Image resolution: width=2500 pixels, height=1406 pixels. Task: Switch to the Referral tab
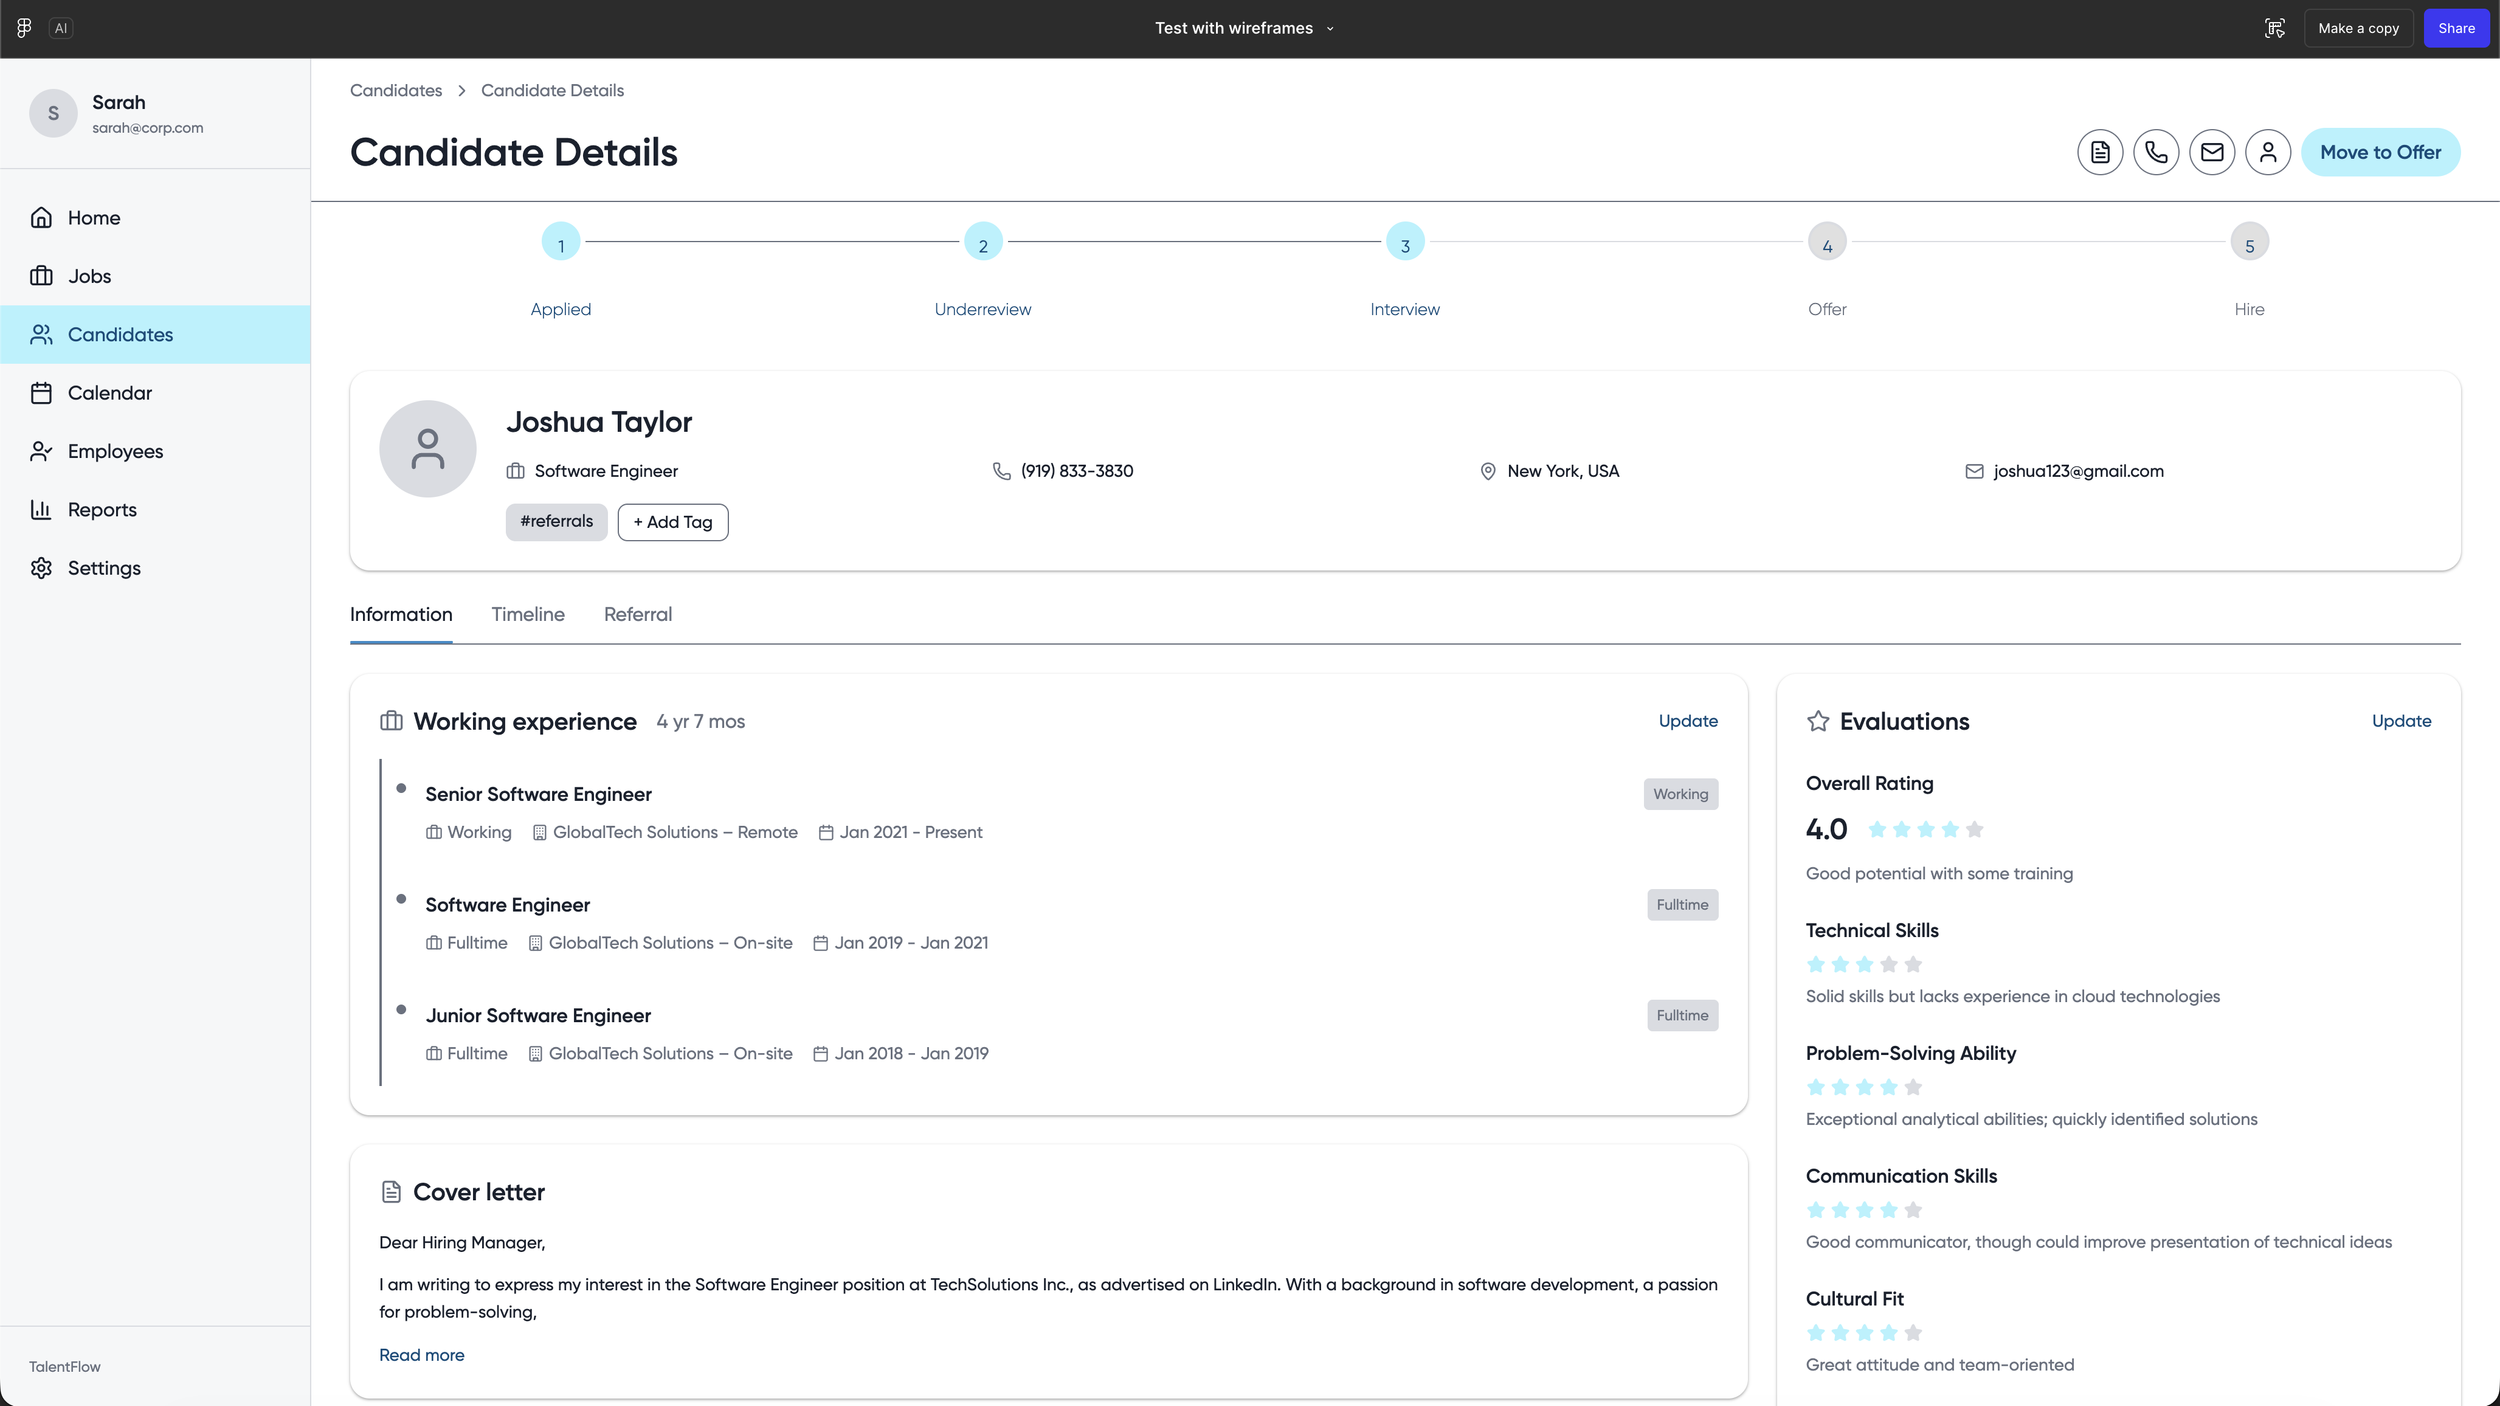[x=638, y=614]
